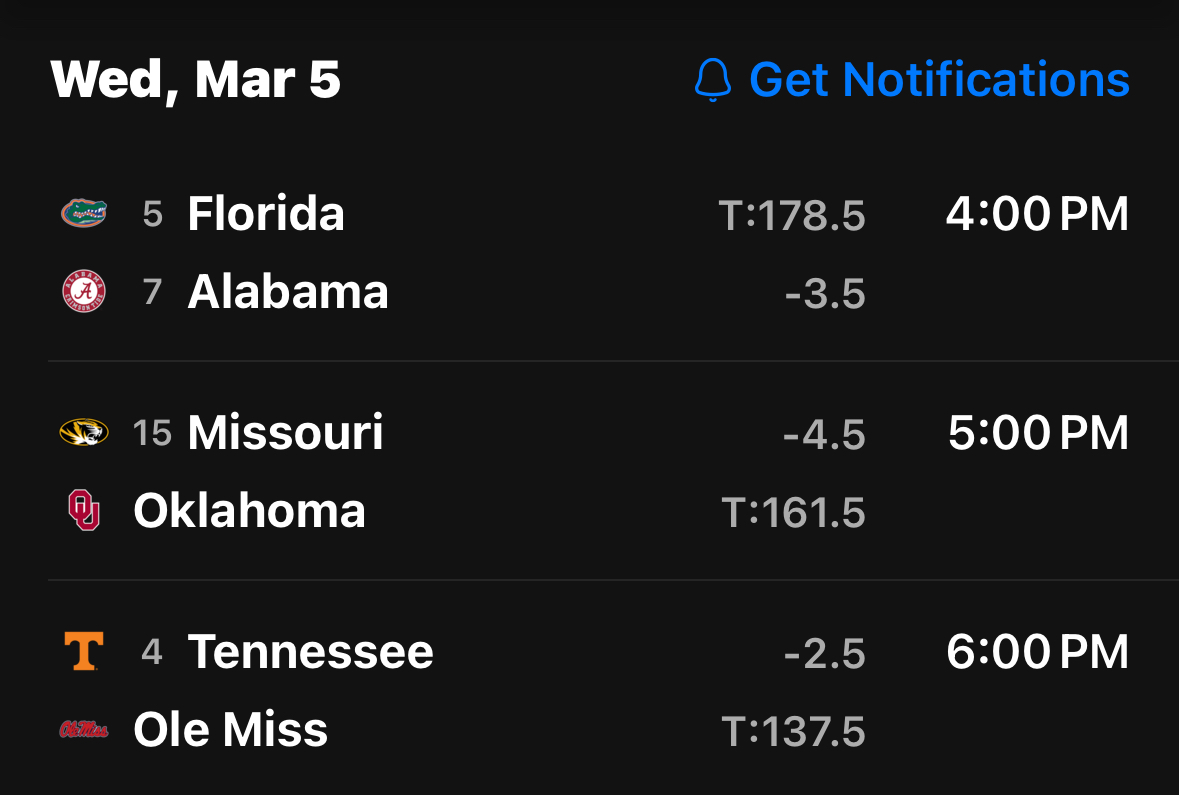Select the Florida team name

point(266,213)
